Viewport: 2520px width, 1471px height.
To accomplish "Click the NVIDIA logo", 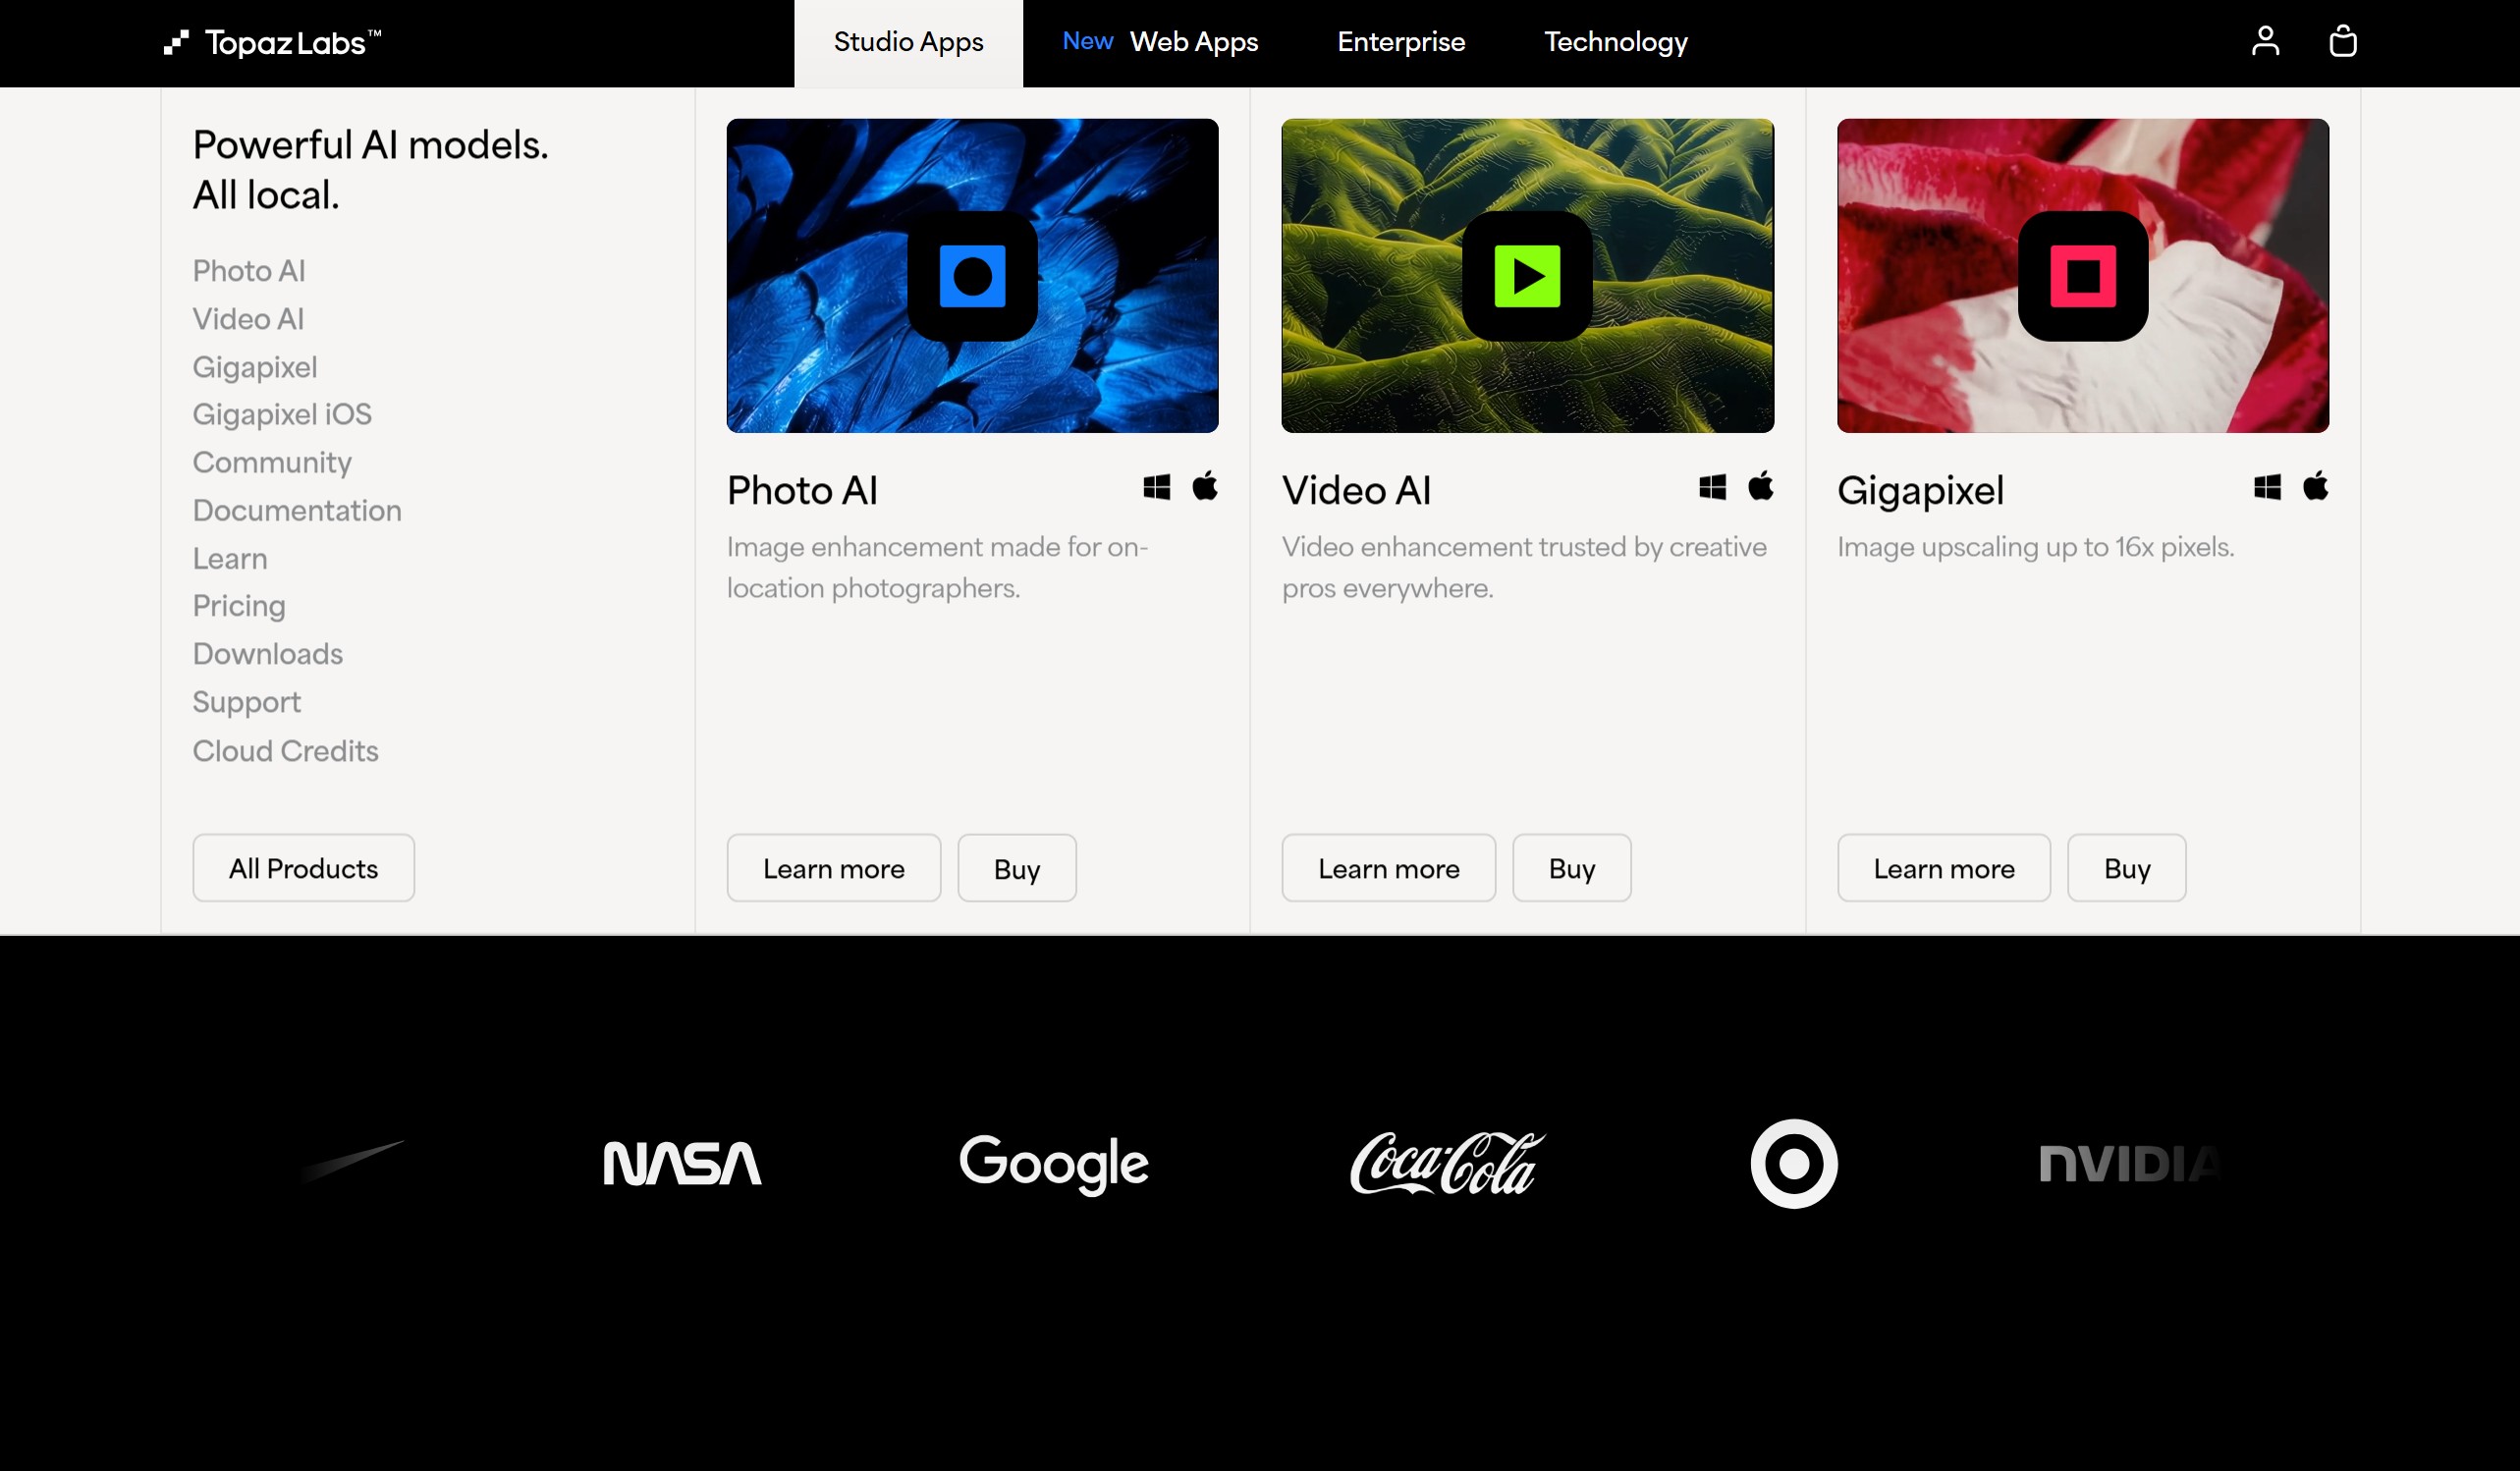I will click(2130, 1164).
